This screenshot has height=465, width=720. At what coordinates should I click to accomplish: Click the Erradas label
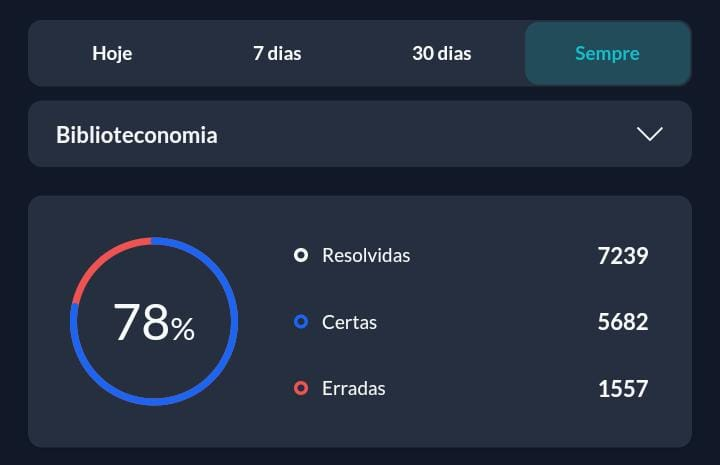(x=353, y=388)
